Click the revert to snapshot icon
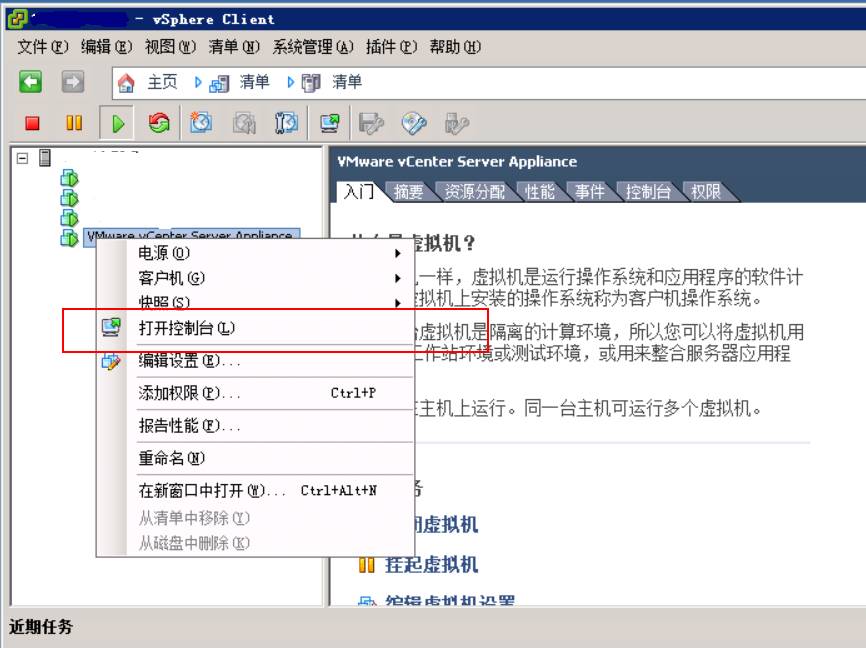 pos(244,123)
